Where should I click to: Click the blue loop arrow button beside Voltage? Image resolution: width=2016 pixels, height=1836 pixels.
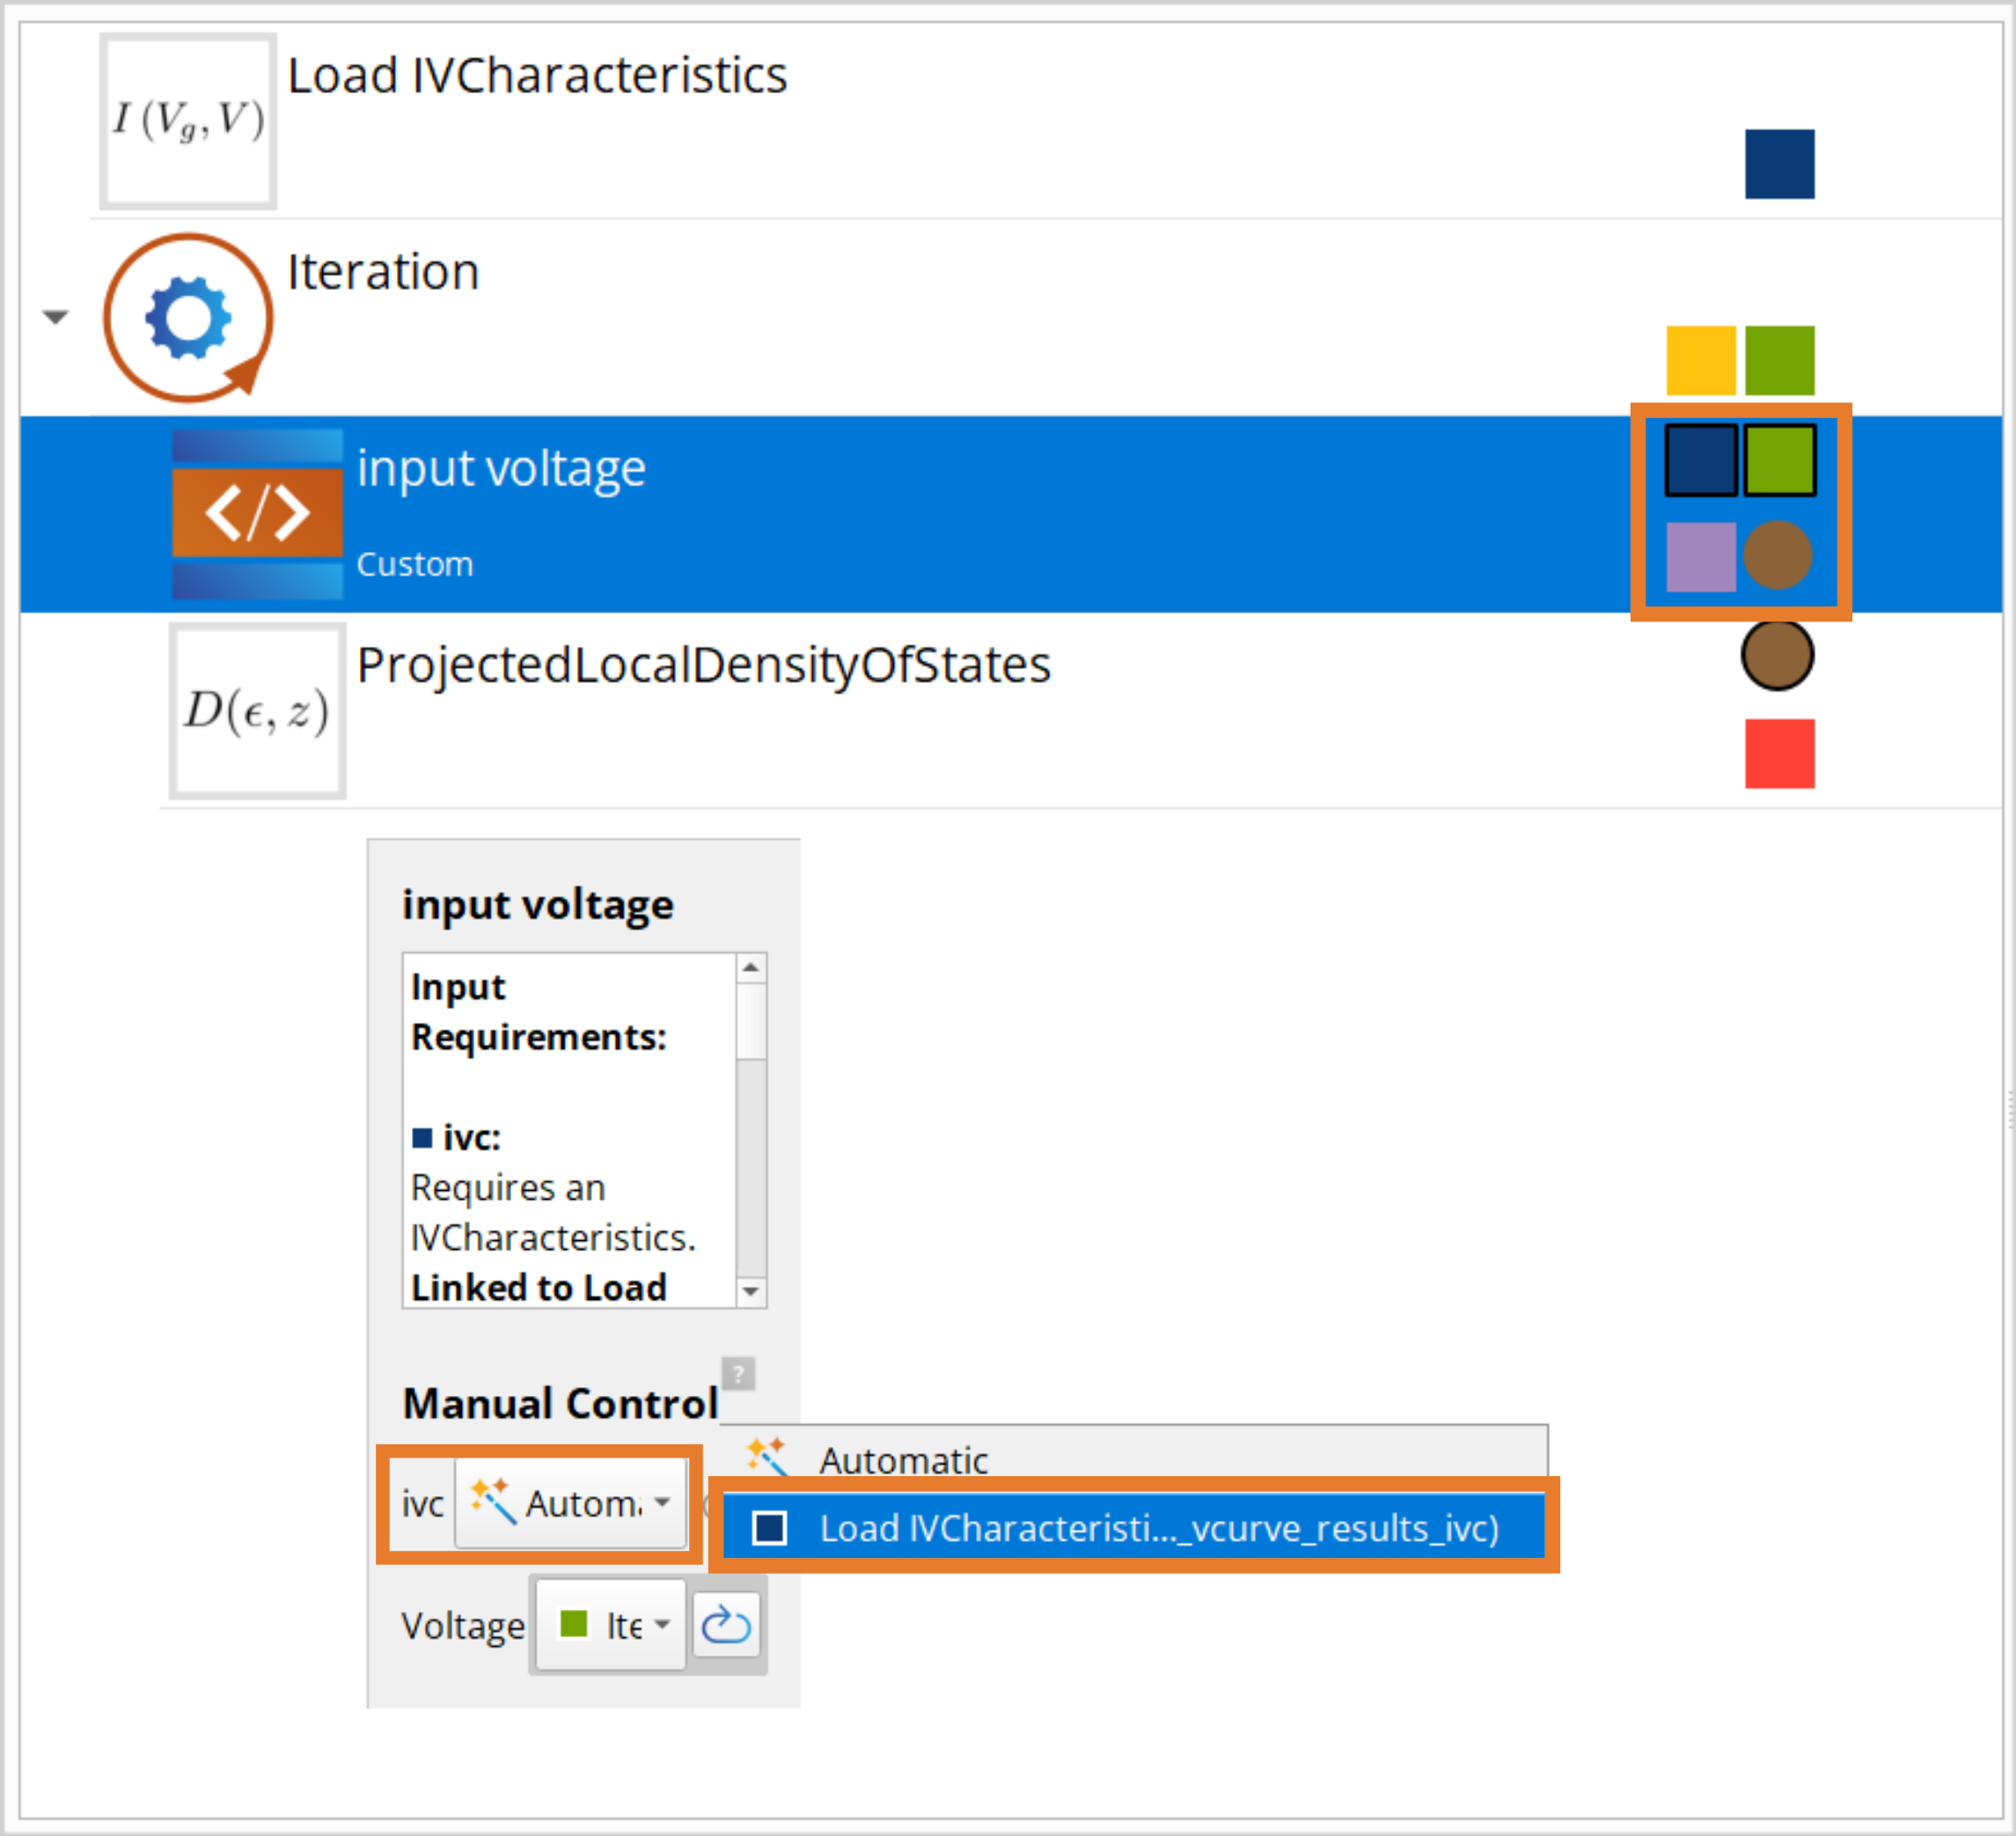point(726,1625)
